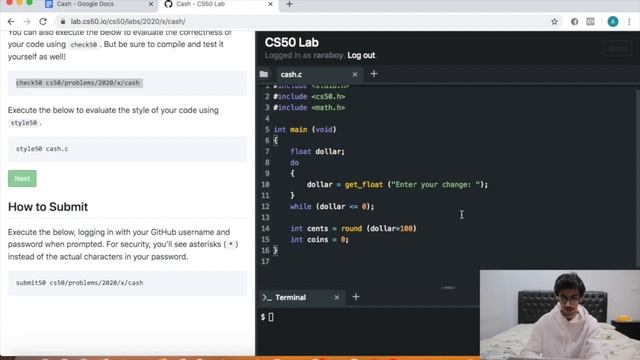Click the int cents round line

tap(353, 229)
